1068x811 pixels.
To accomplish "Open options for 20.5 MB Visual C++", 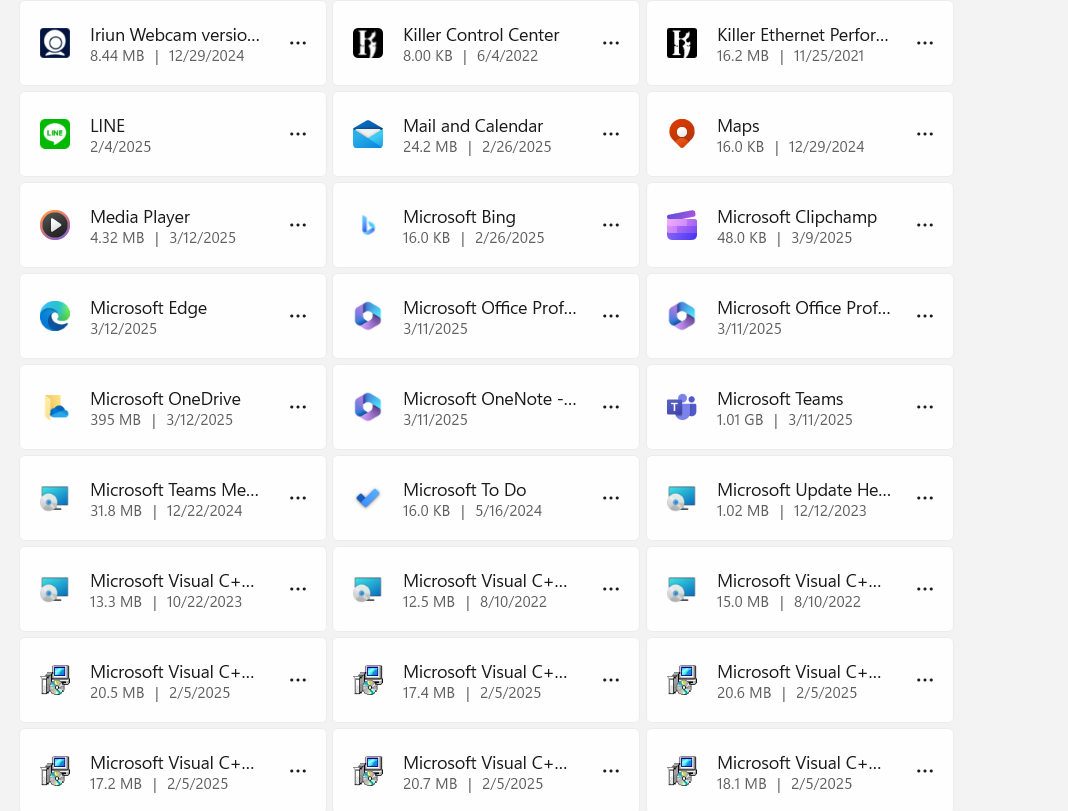I will [x=298, y=680].
